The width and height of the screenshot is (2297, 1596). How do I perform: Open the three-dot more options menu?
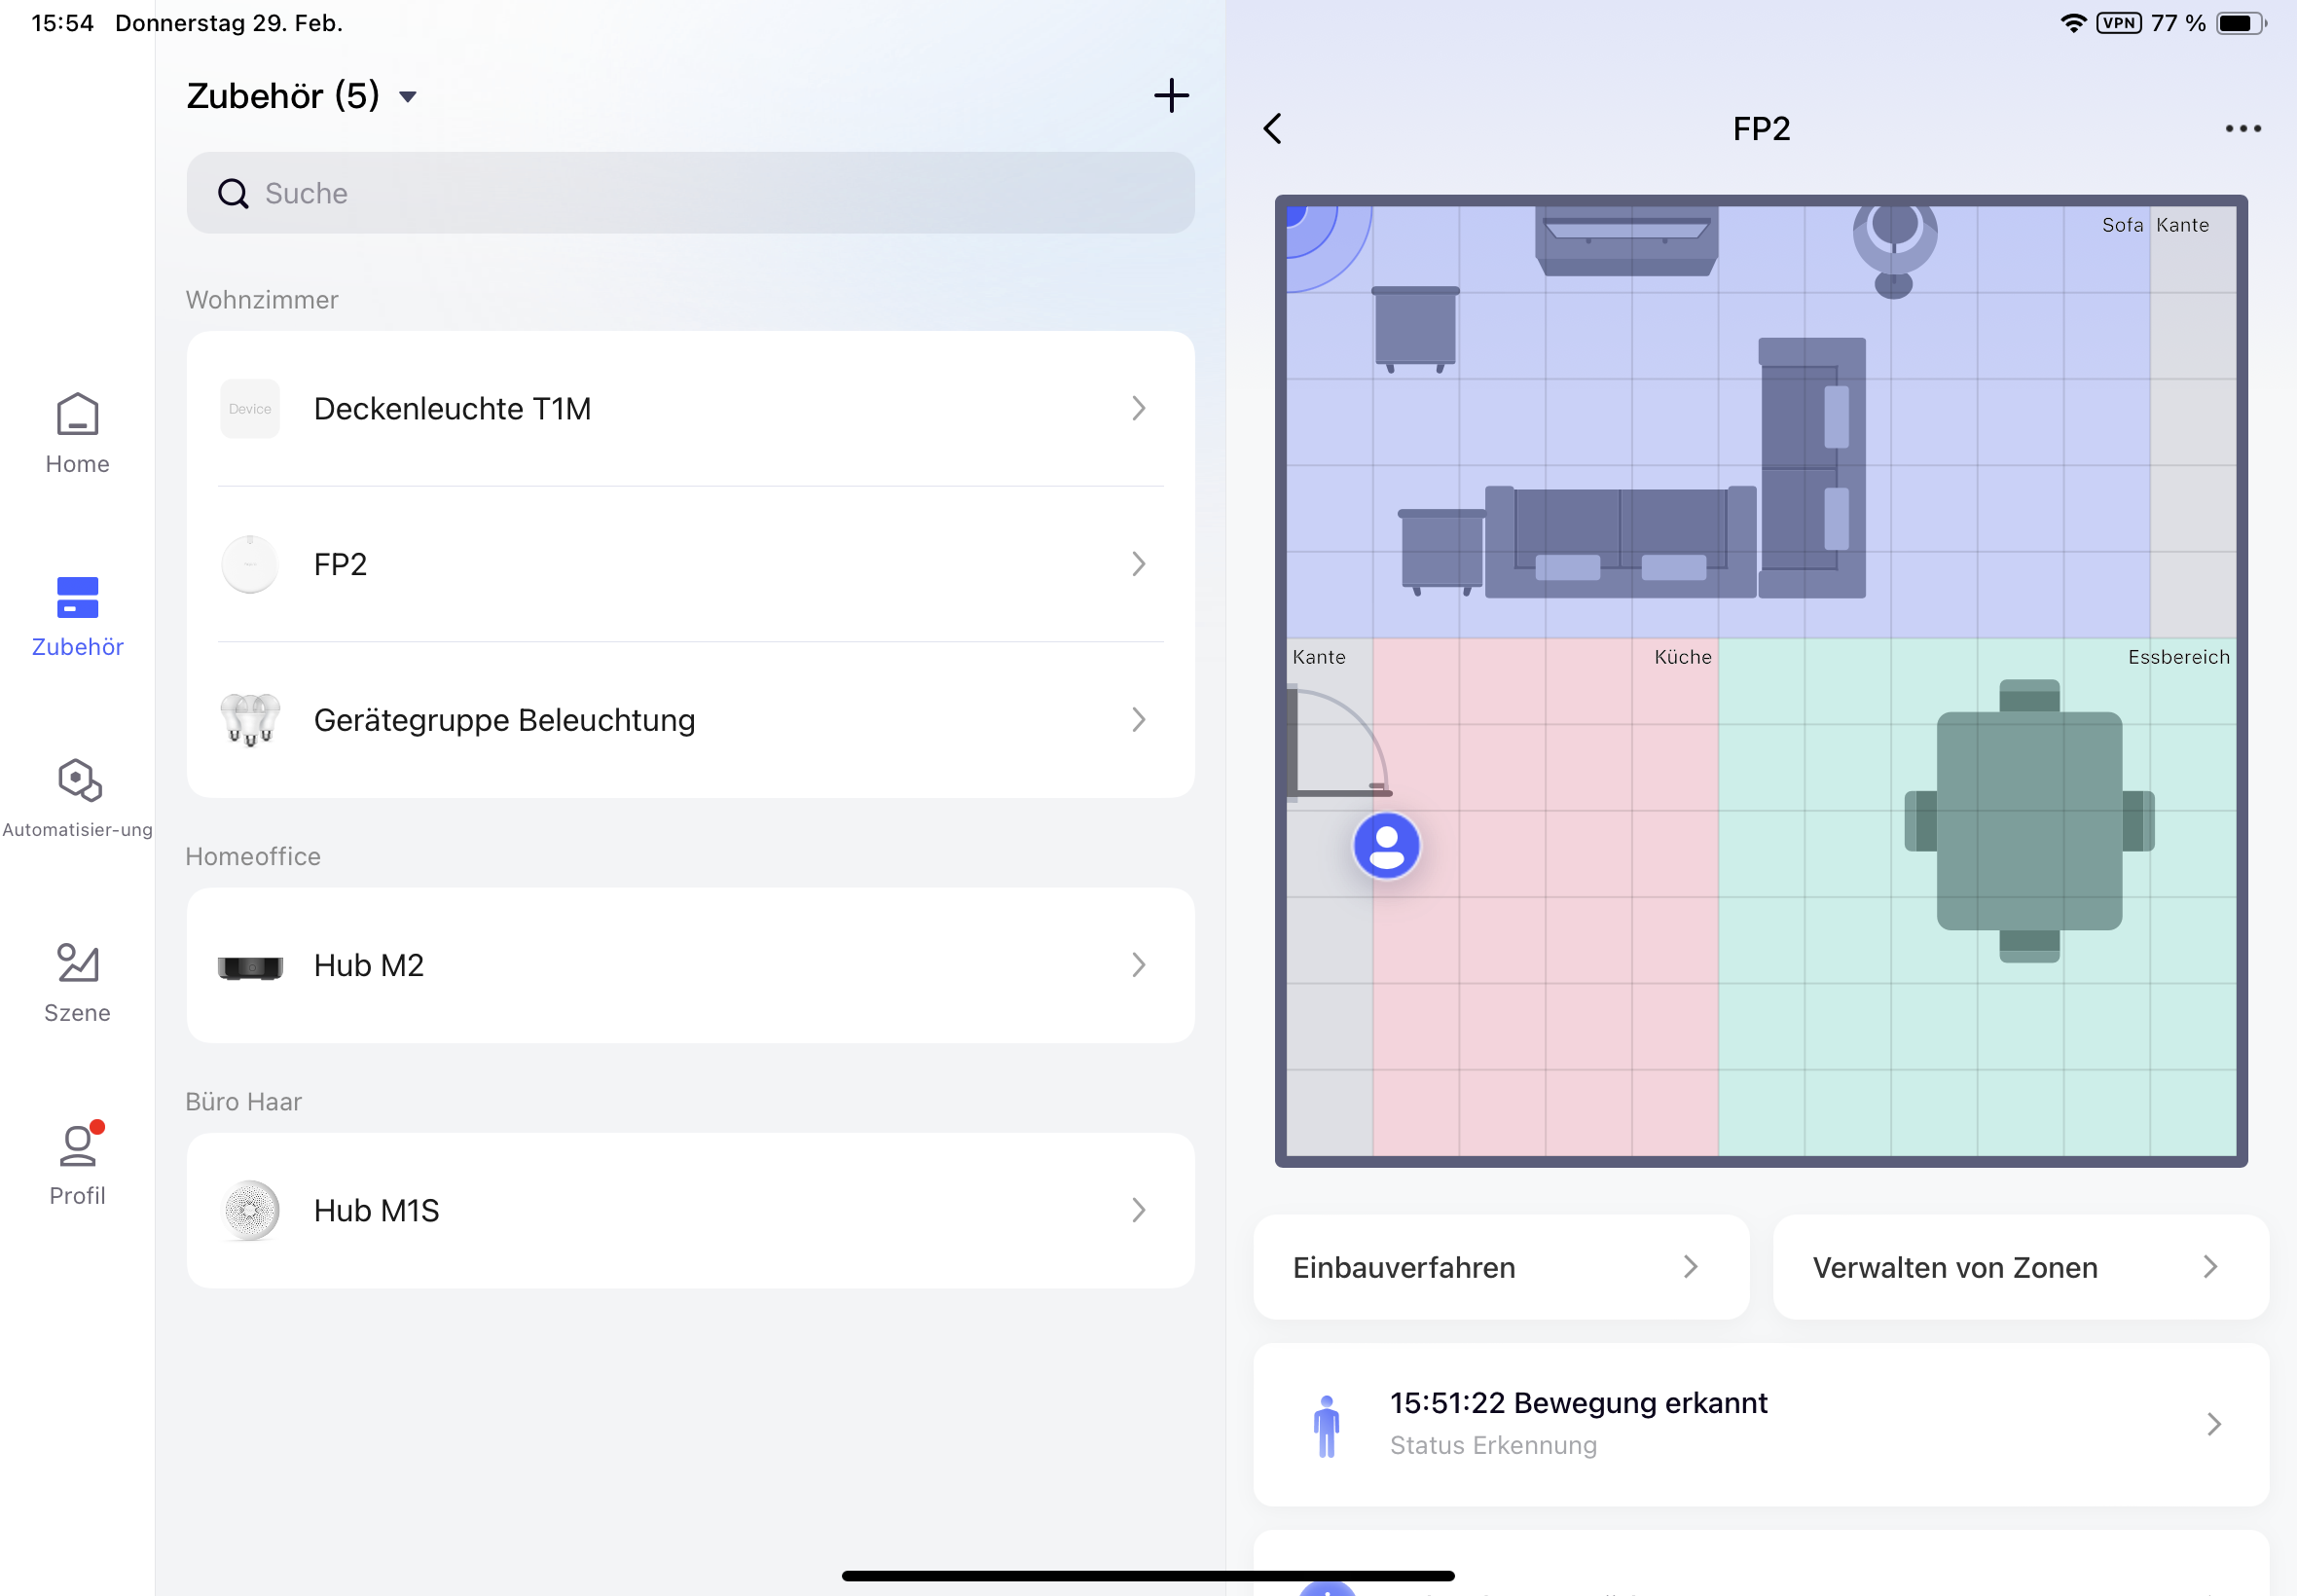pos(2242,129)
